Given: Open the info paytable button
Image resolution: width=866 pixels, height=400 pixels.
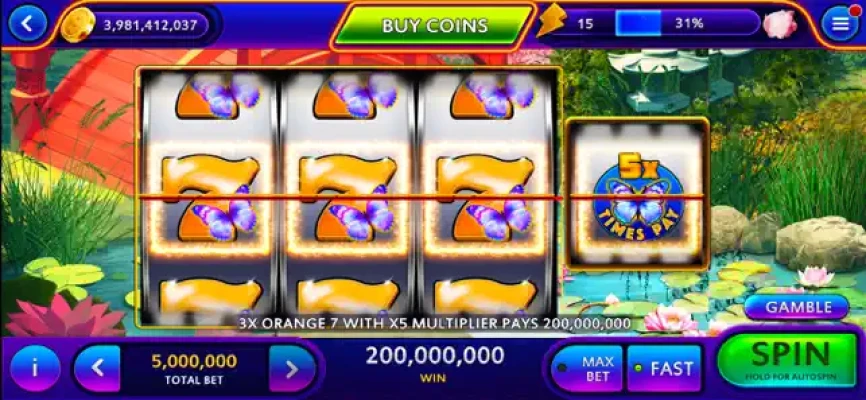Looking at the screenshot, I should (x=35, y=369).
